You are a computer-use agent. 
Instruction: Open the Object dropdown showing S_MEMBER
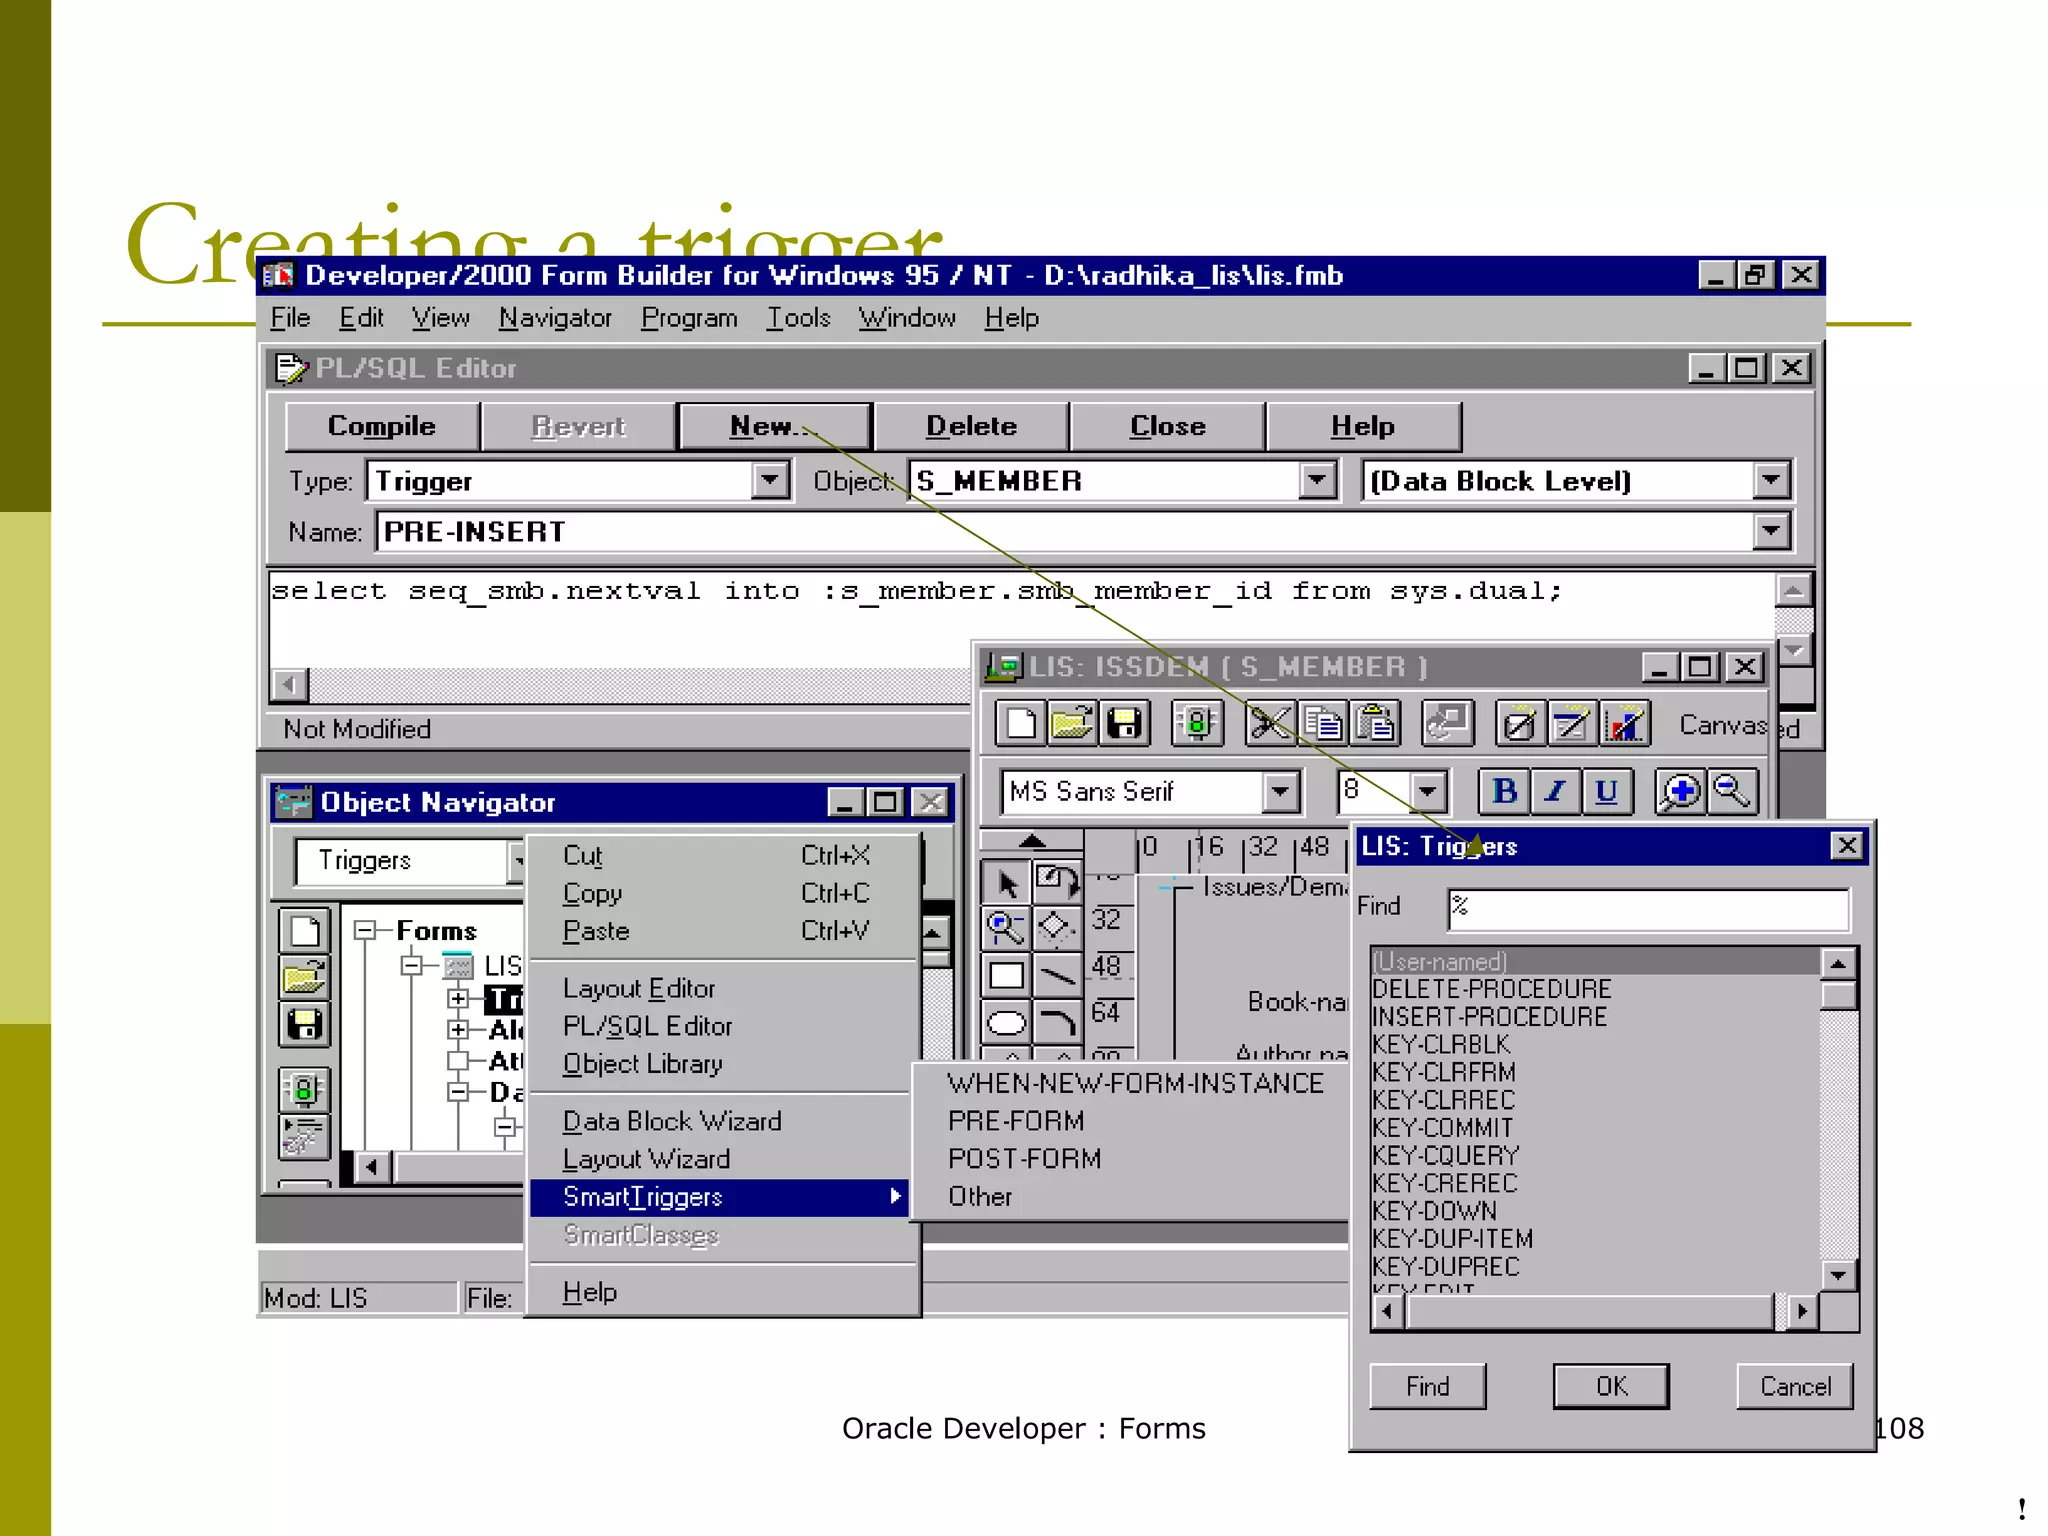pyautogui.click(x=1318, y=481)
